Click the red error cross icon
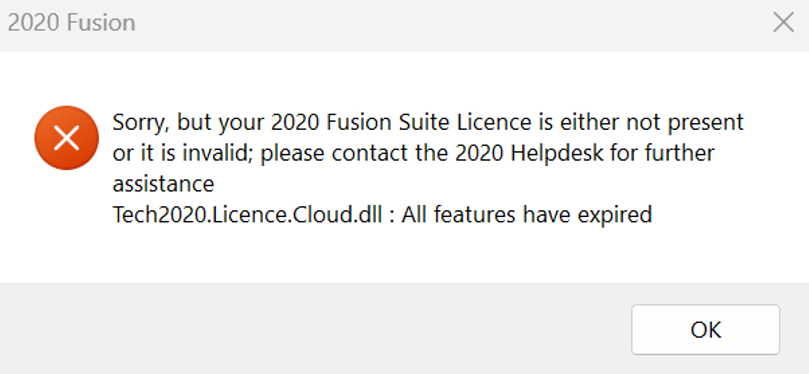The width and height of the screenshot is (809, 374). 67,138
